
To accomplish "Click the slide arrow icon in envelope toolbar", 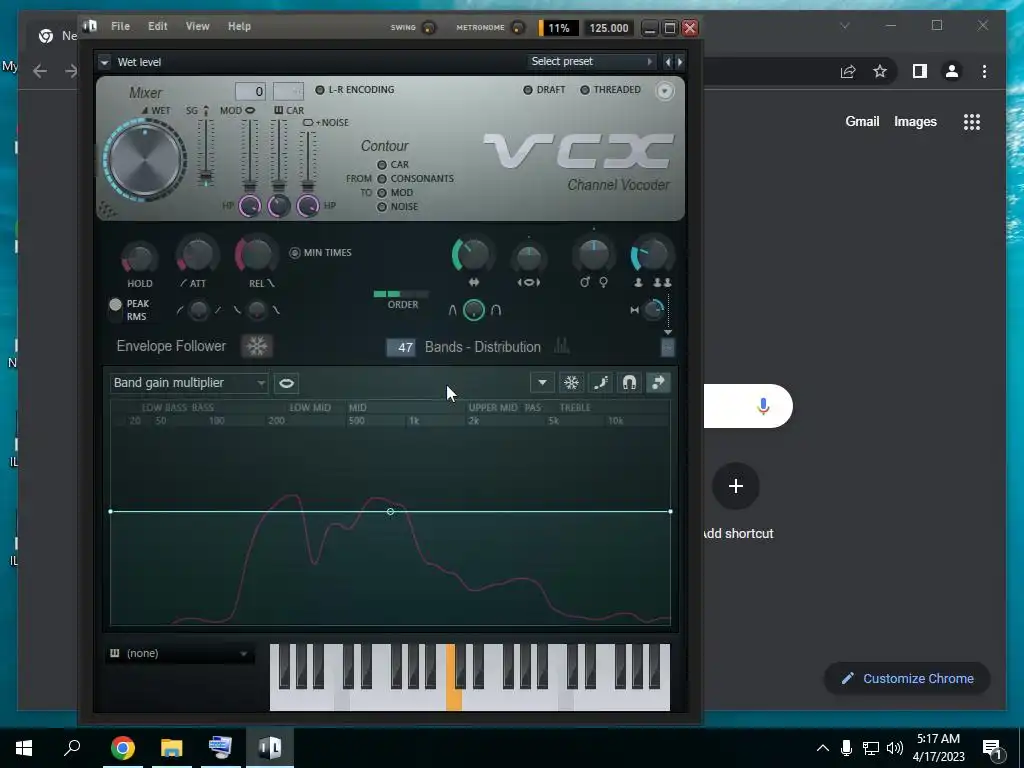I will tap(658, 383).
